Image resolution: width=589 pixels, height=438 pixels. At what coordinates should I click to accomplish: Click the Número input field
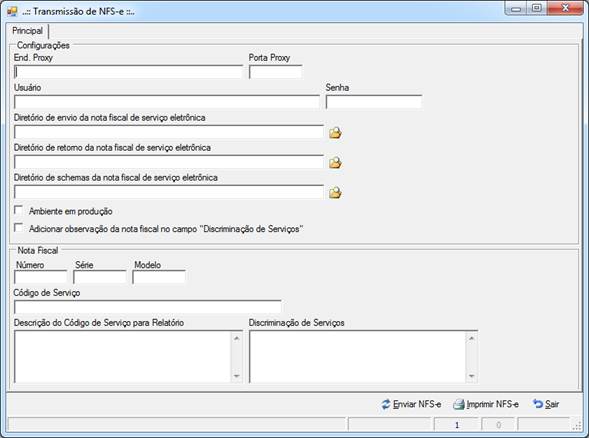click(x=40, y=277)
